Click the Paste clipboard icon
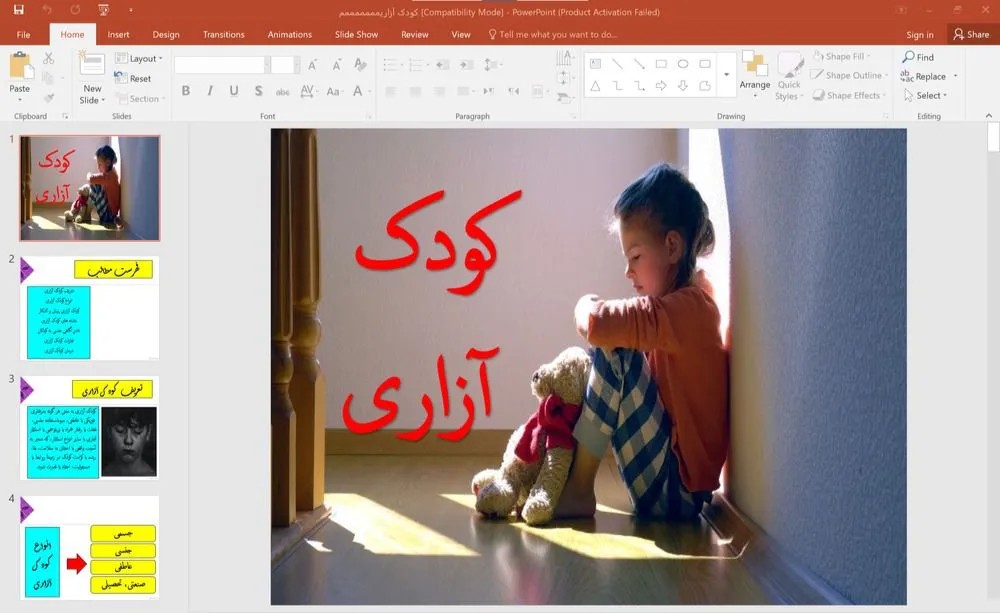1000x613 pixels. pos(20,66)
